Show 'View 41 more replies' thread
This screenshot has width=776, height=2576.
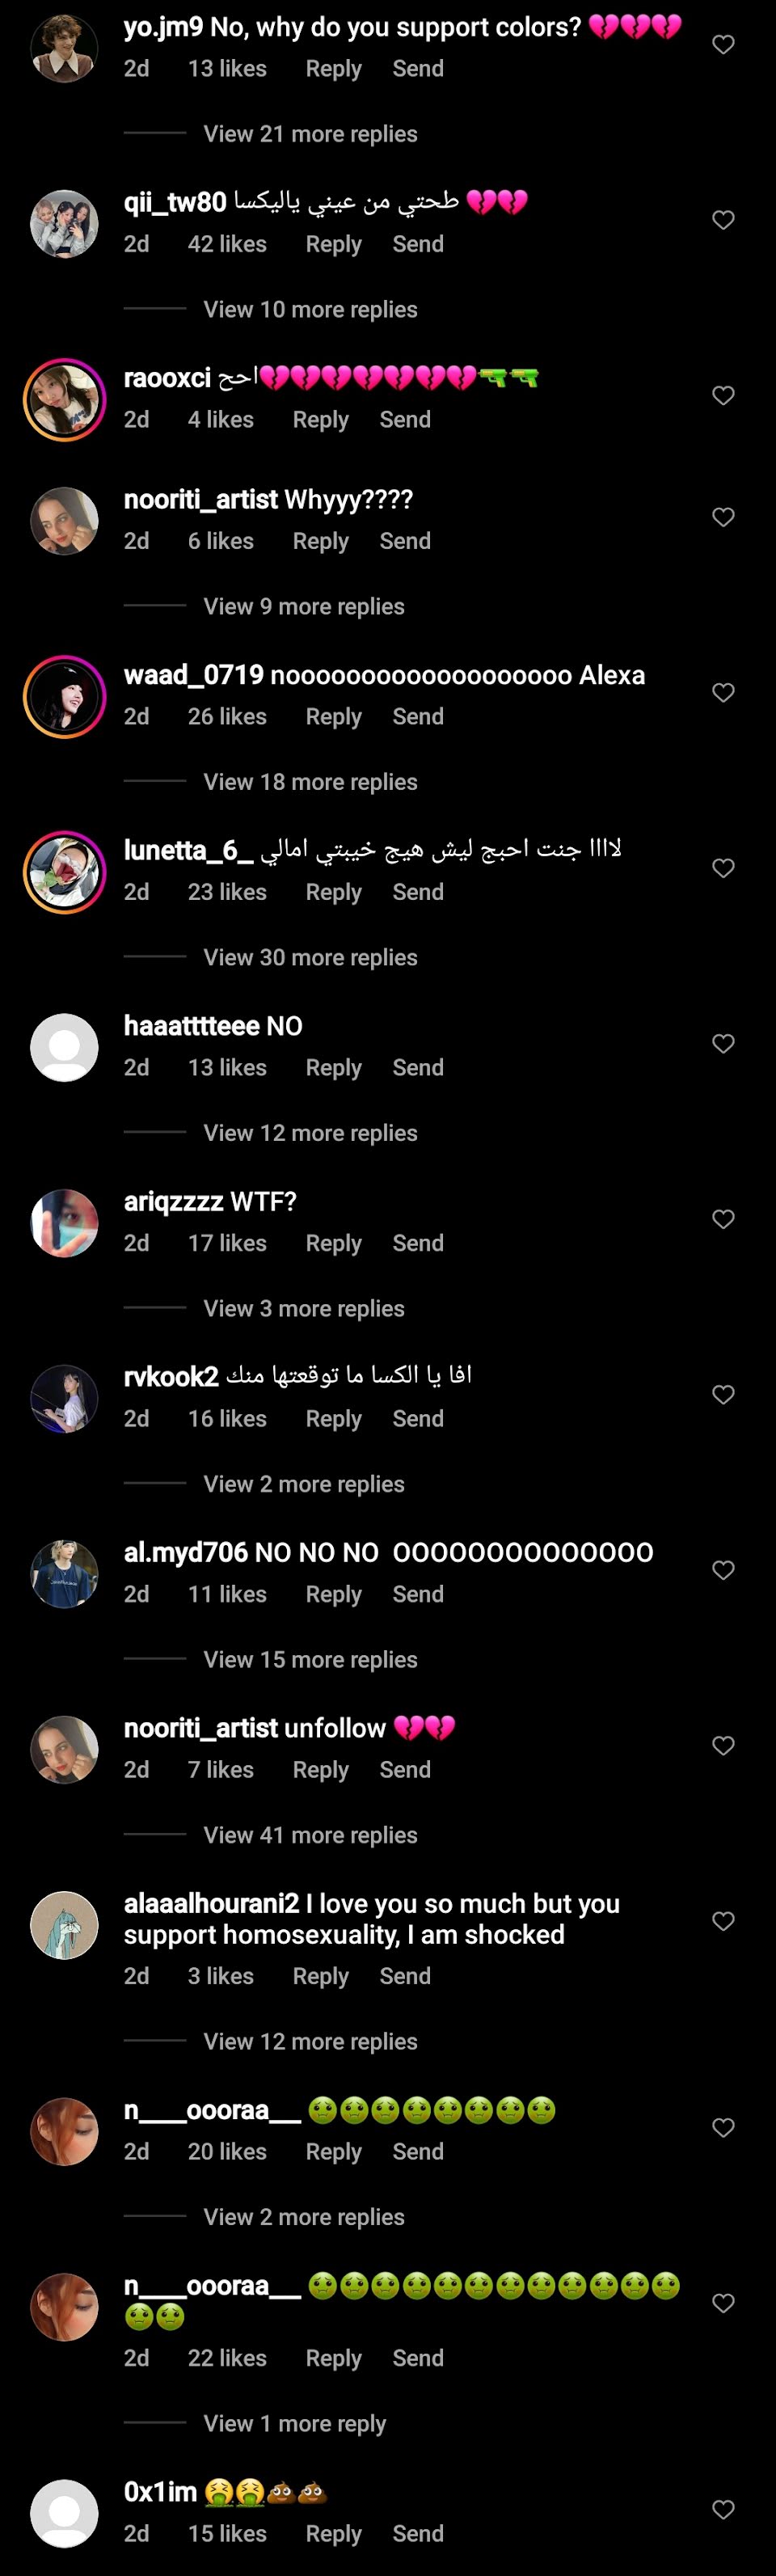(x=310, y=1835)
